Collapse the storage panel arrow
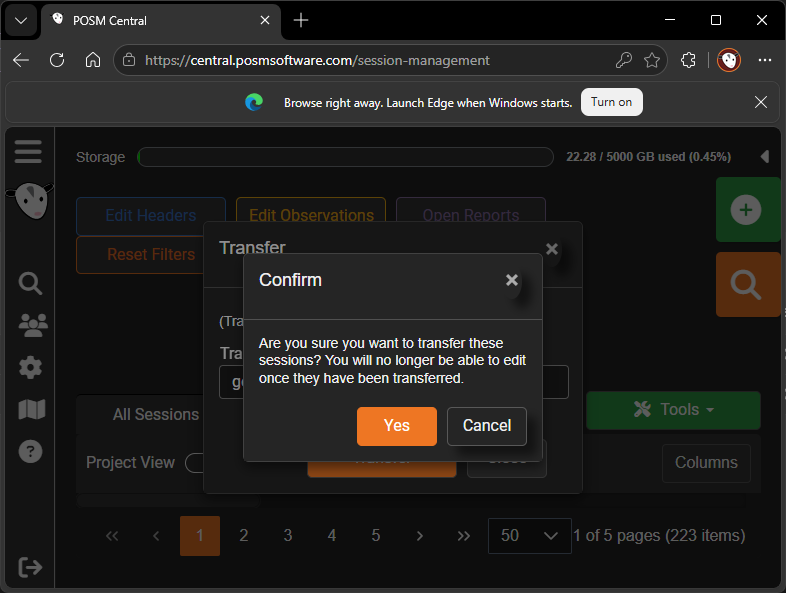 [x=764, y=156]
